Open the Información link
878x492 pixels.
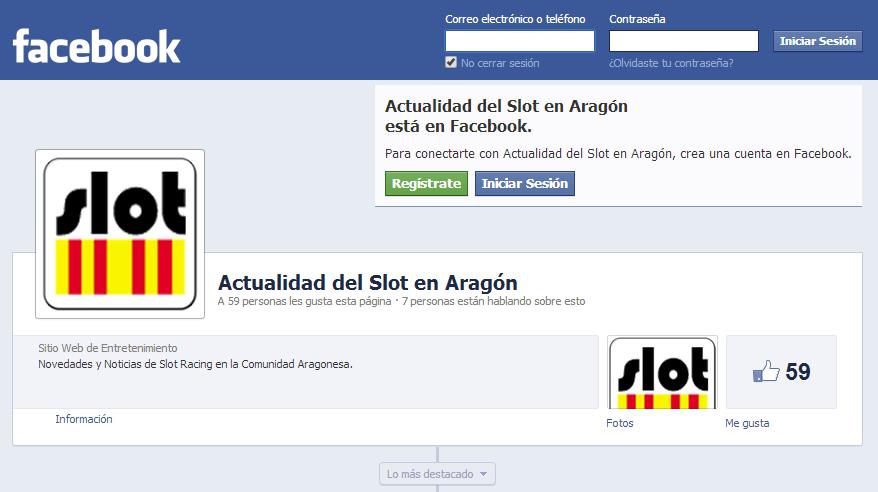83,419
